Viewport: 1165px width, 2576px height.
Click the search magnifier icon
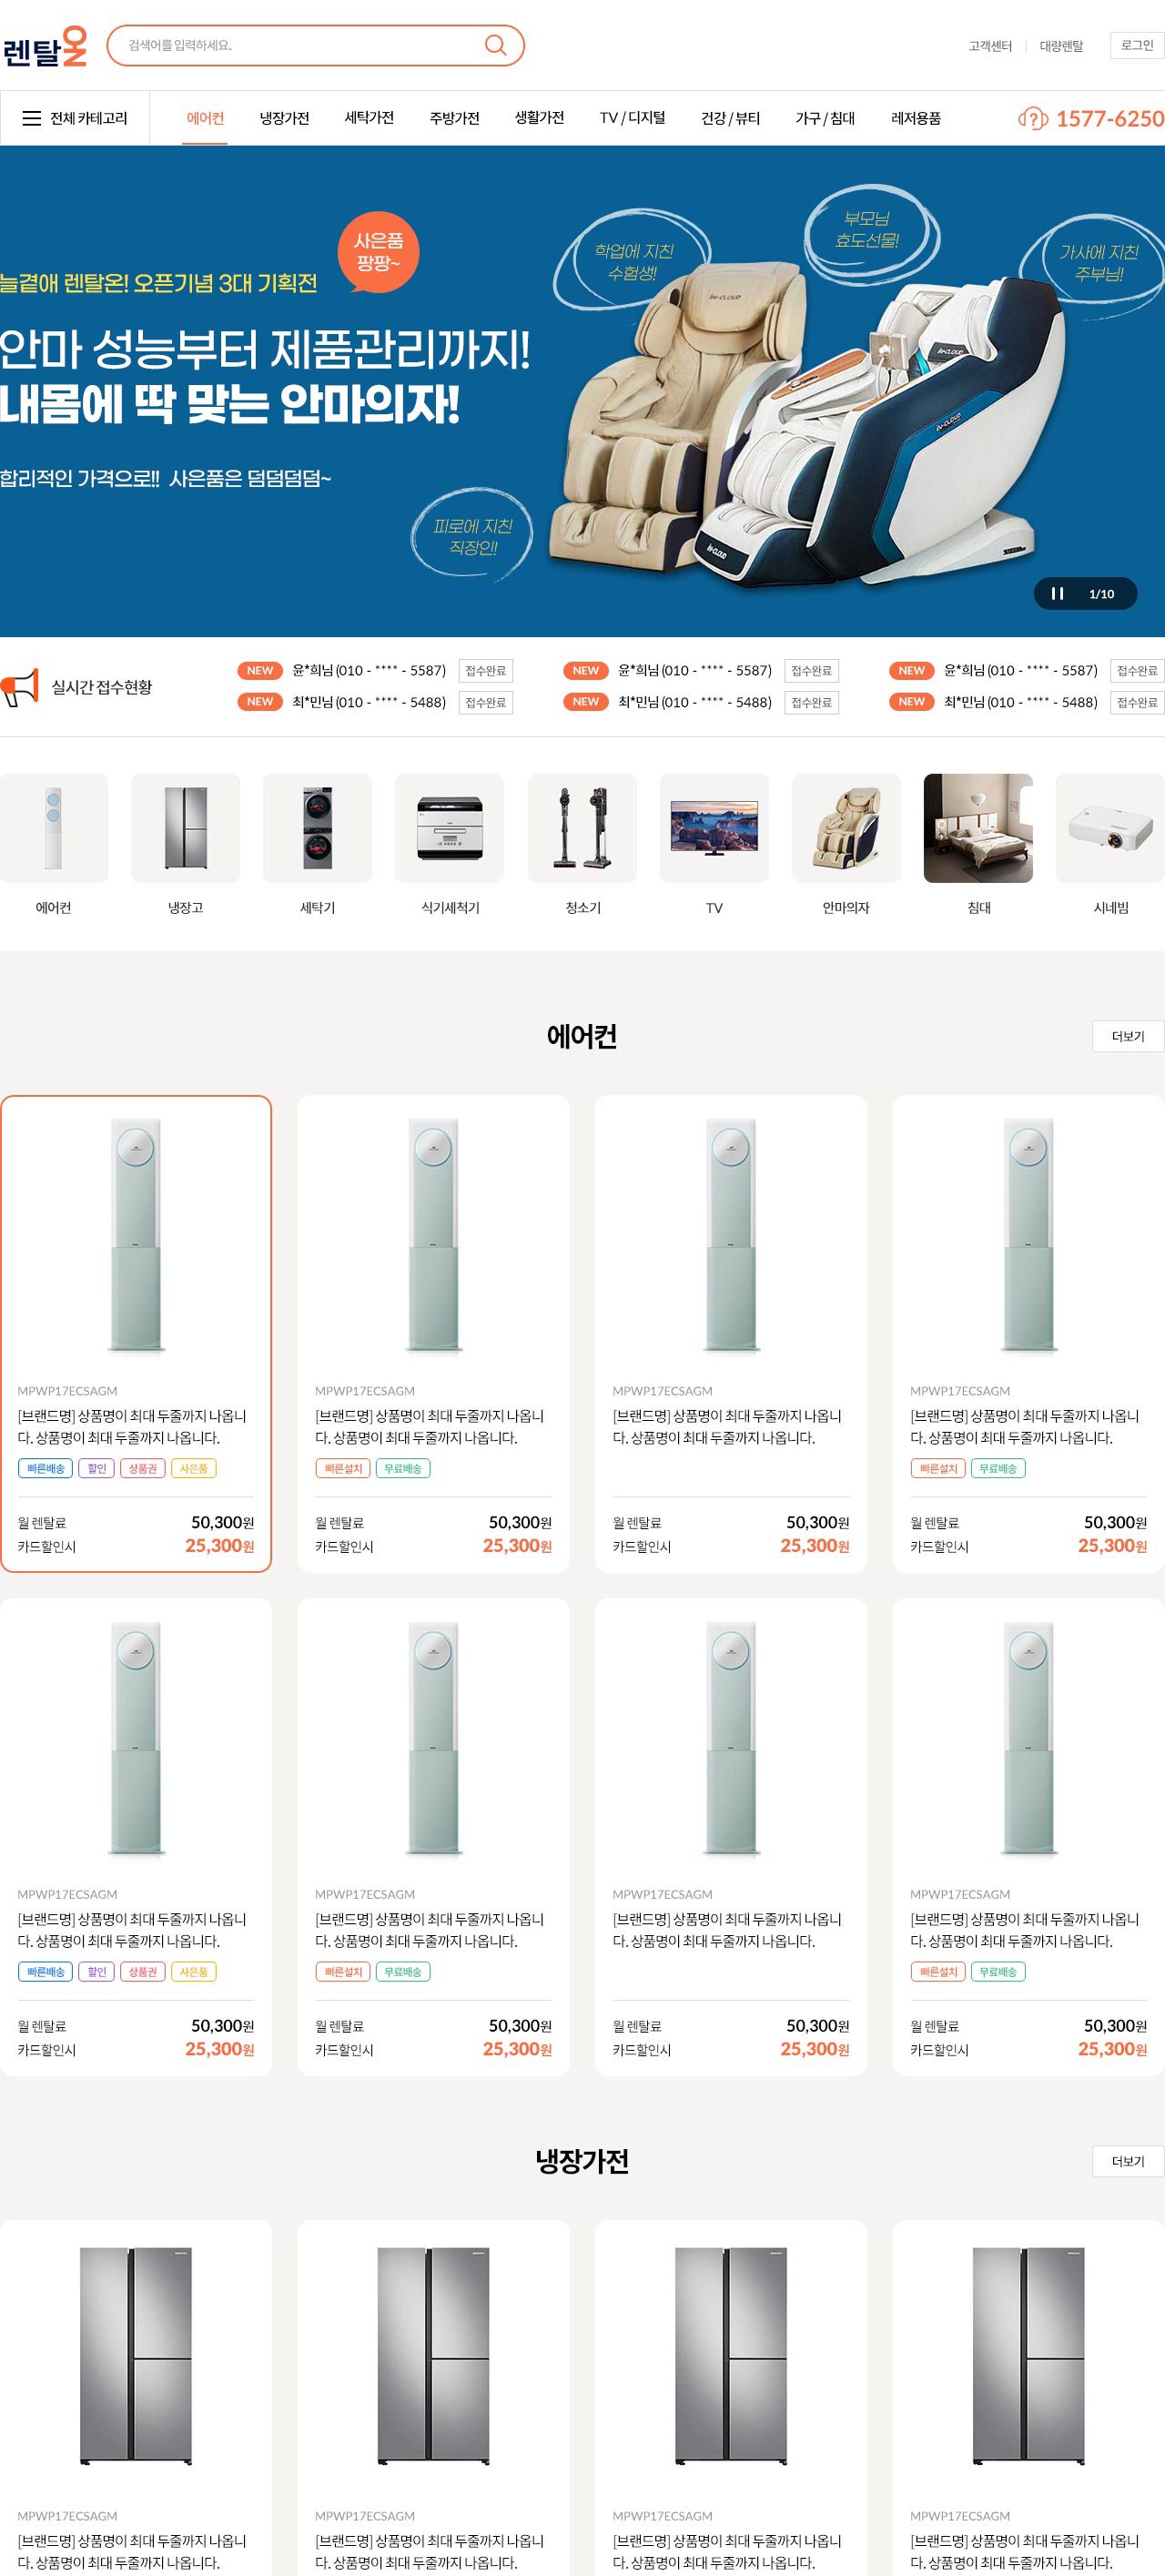495,45
